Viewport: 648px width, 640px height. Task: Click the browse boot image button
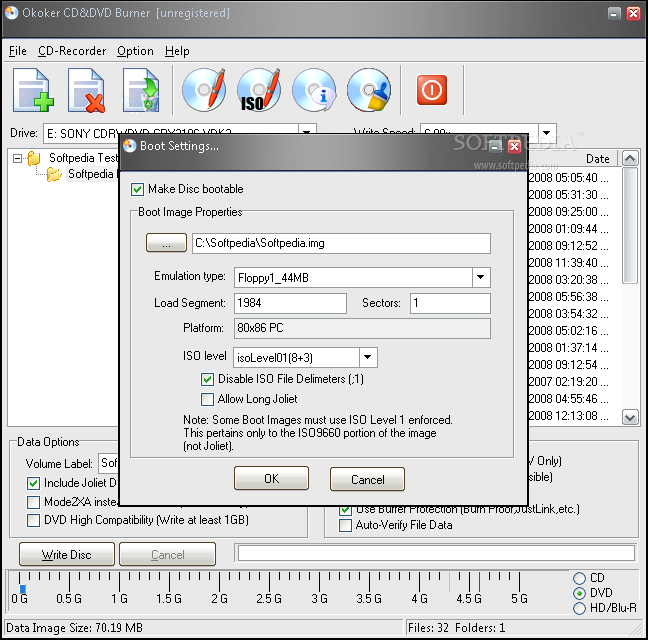166,243
